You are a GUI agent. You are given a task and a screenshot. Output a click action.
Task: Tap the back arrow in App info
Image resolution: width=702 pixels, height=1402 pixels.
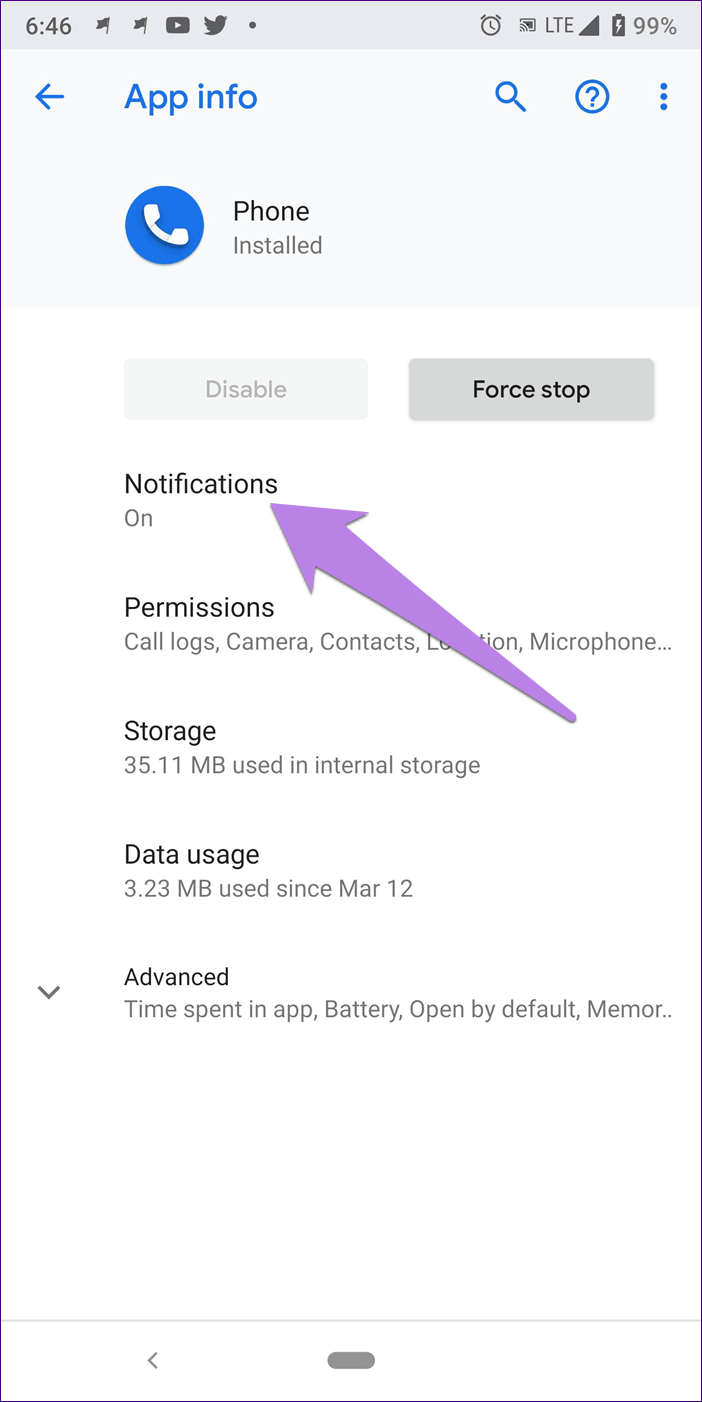click(49, 97)
